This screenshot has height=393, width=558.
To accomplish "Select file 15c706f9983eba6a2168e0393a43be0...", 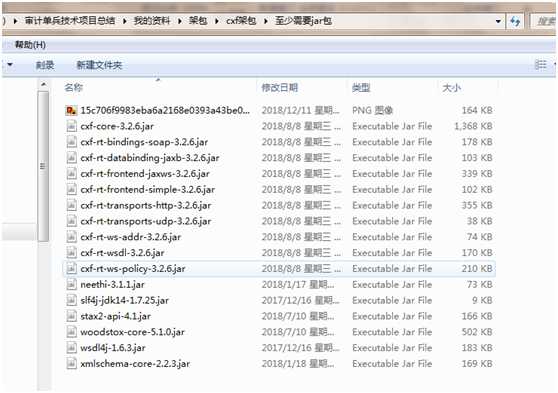I will 165,110.
